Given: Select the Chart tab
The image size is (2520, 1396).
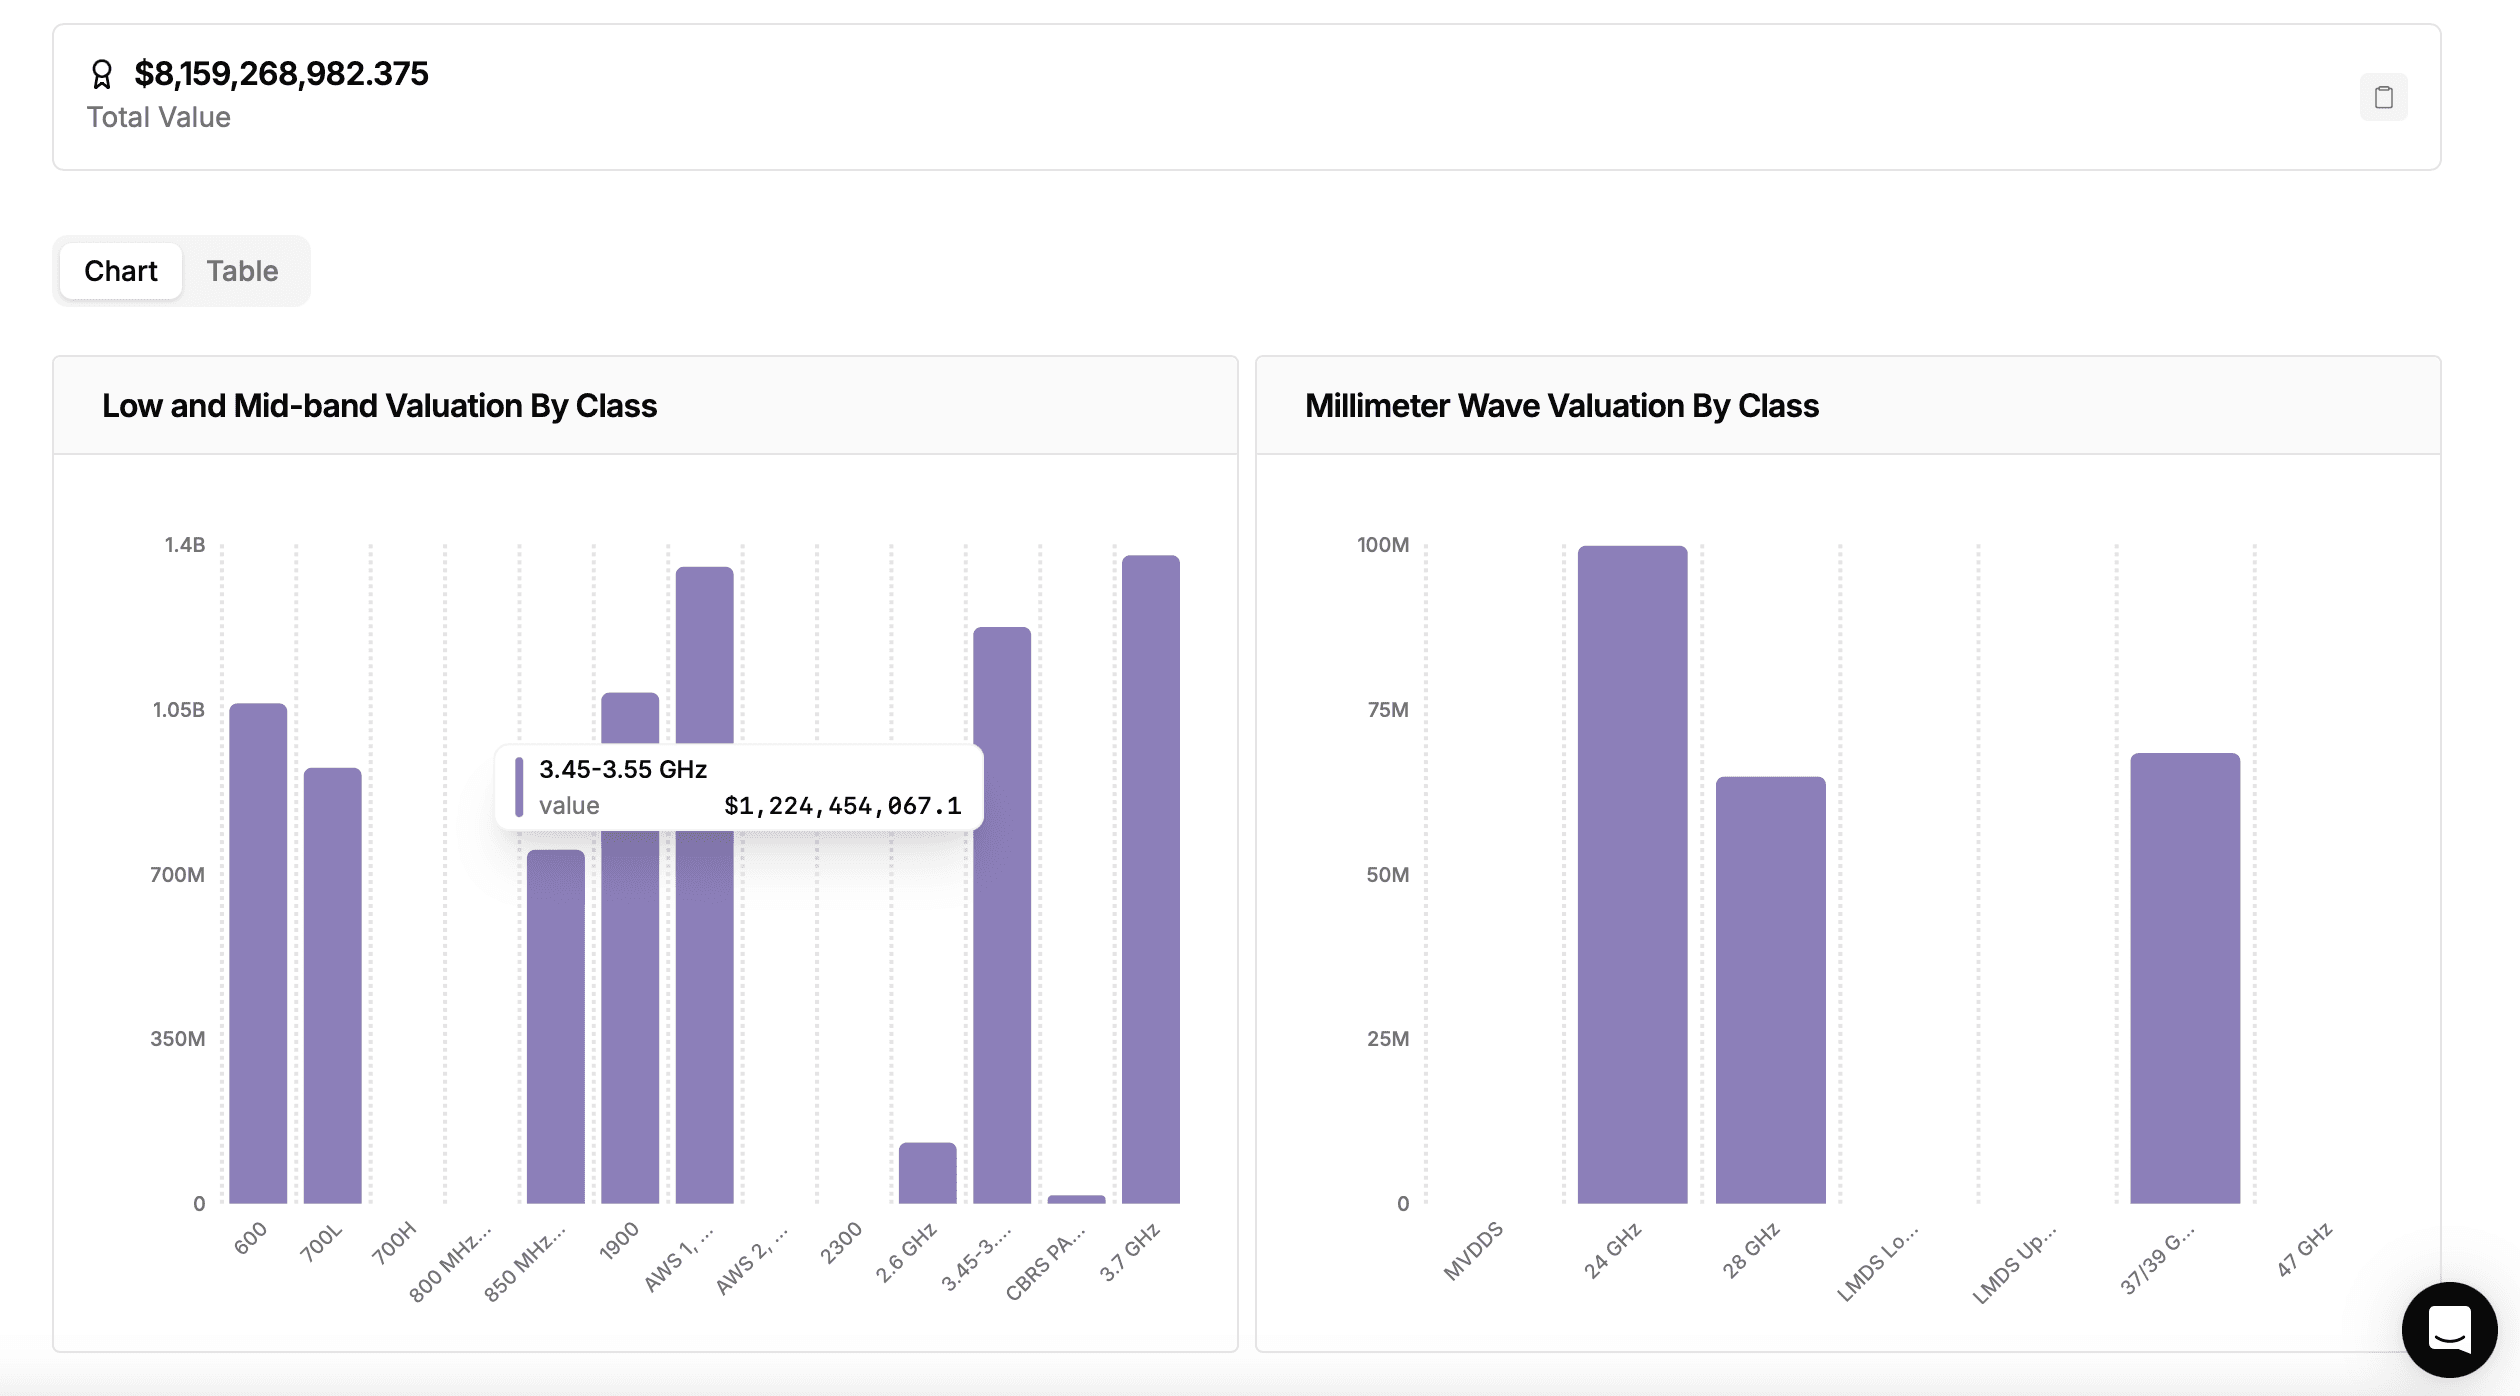Looking at the screenshot, I should (121, 271).
